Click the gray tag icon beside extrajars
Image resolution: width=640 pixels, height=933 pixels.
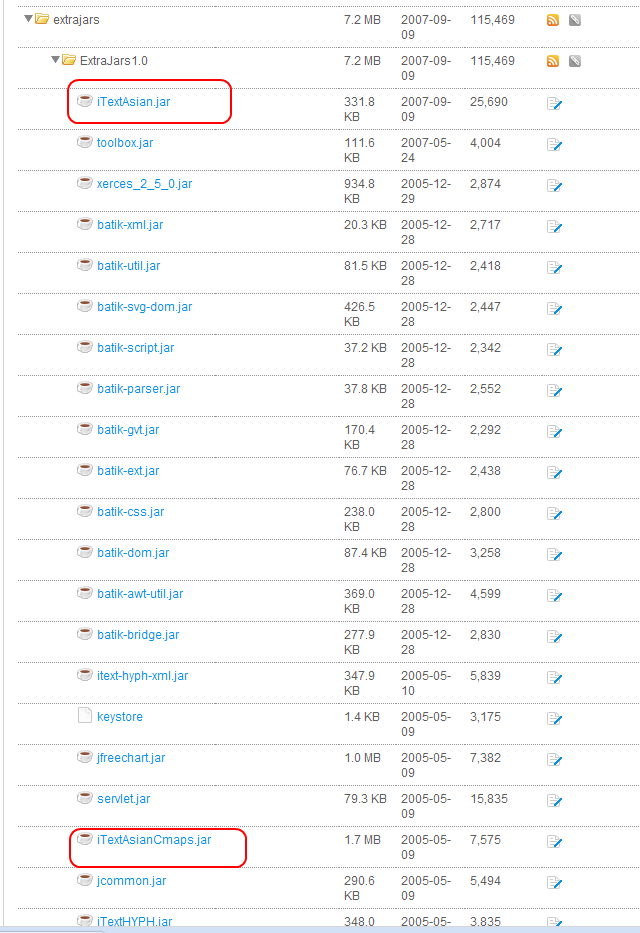pos(575,20)
